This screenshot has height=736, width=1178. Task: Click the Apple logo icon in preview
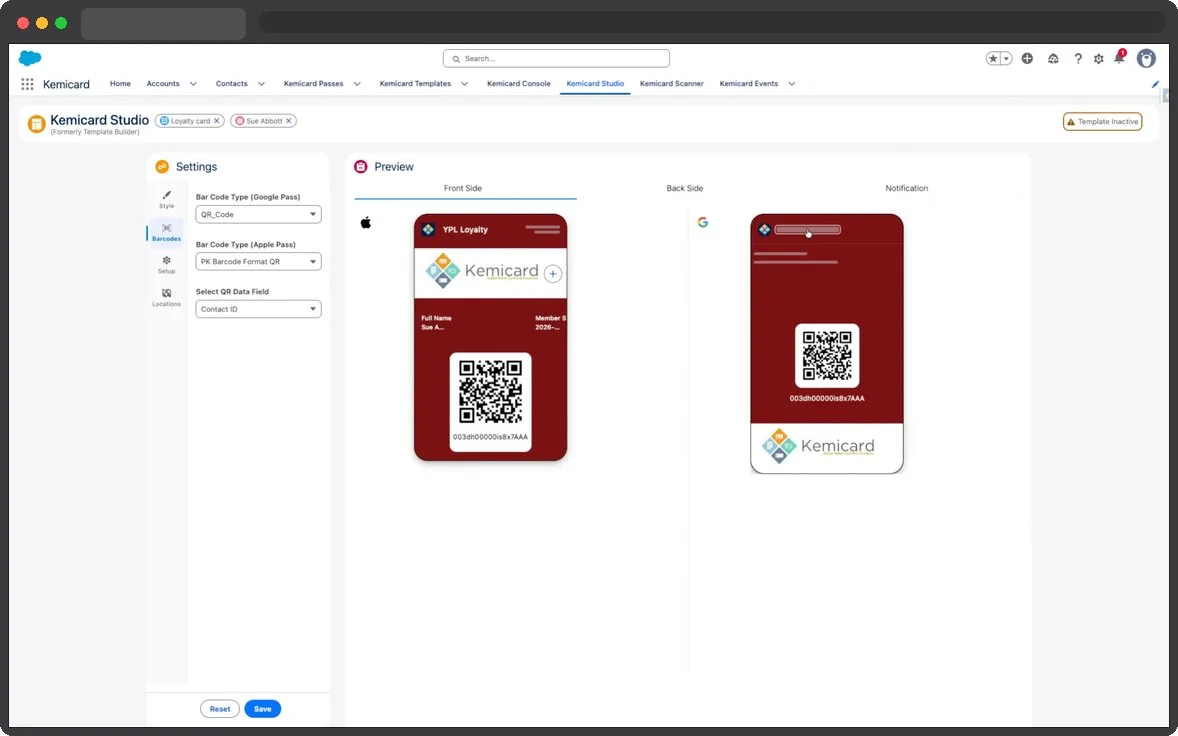point(366,222)
